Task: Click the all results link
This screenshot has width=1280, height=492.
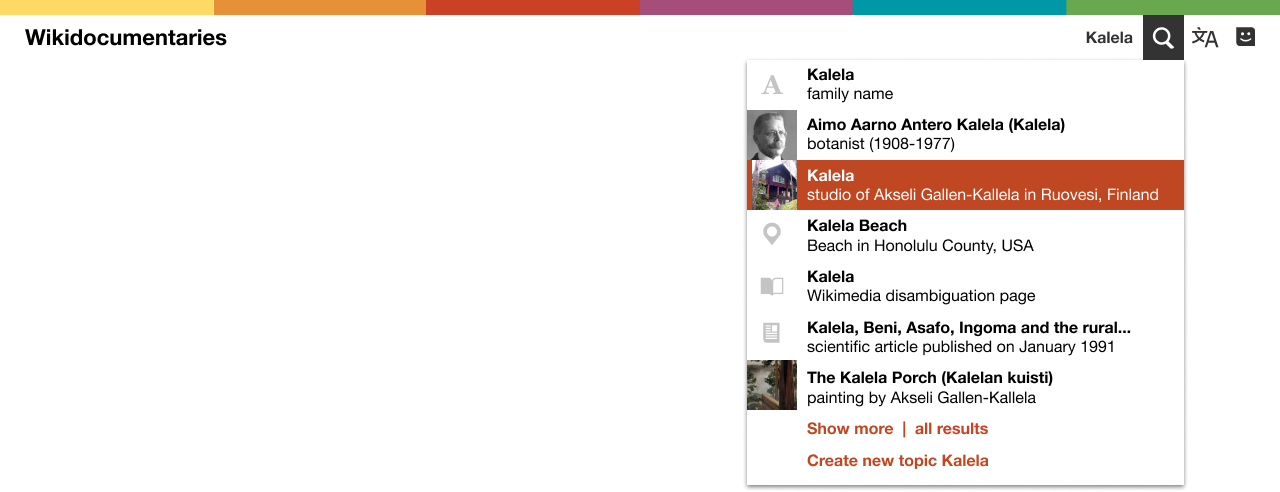Action: (951, 429)
